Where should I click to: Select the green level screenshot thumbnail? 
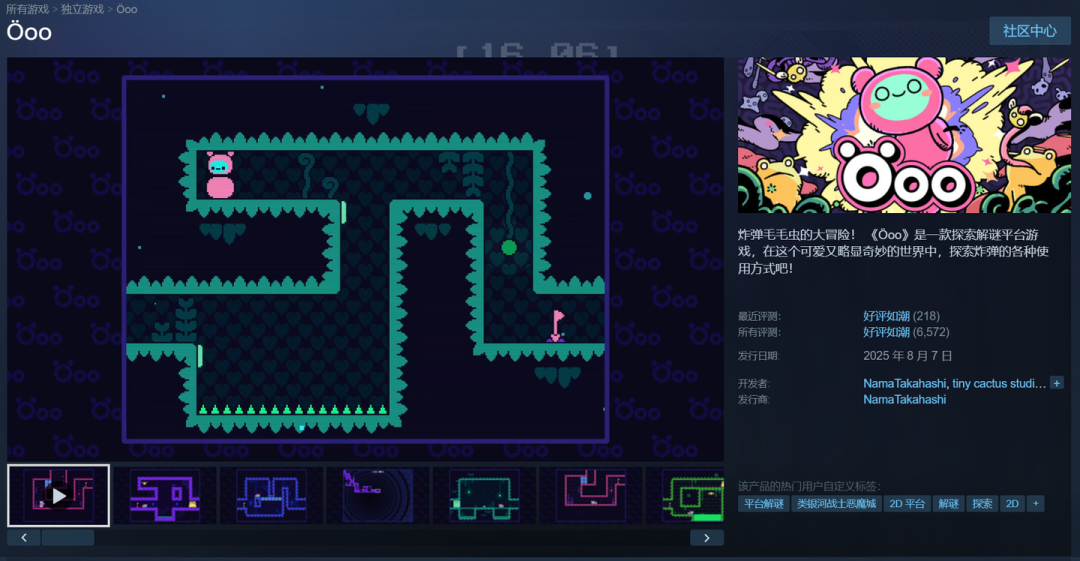pyautogui.click(x=685, y=496)
